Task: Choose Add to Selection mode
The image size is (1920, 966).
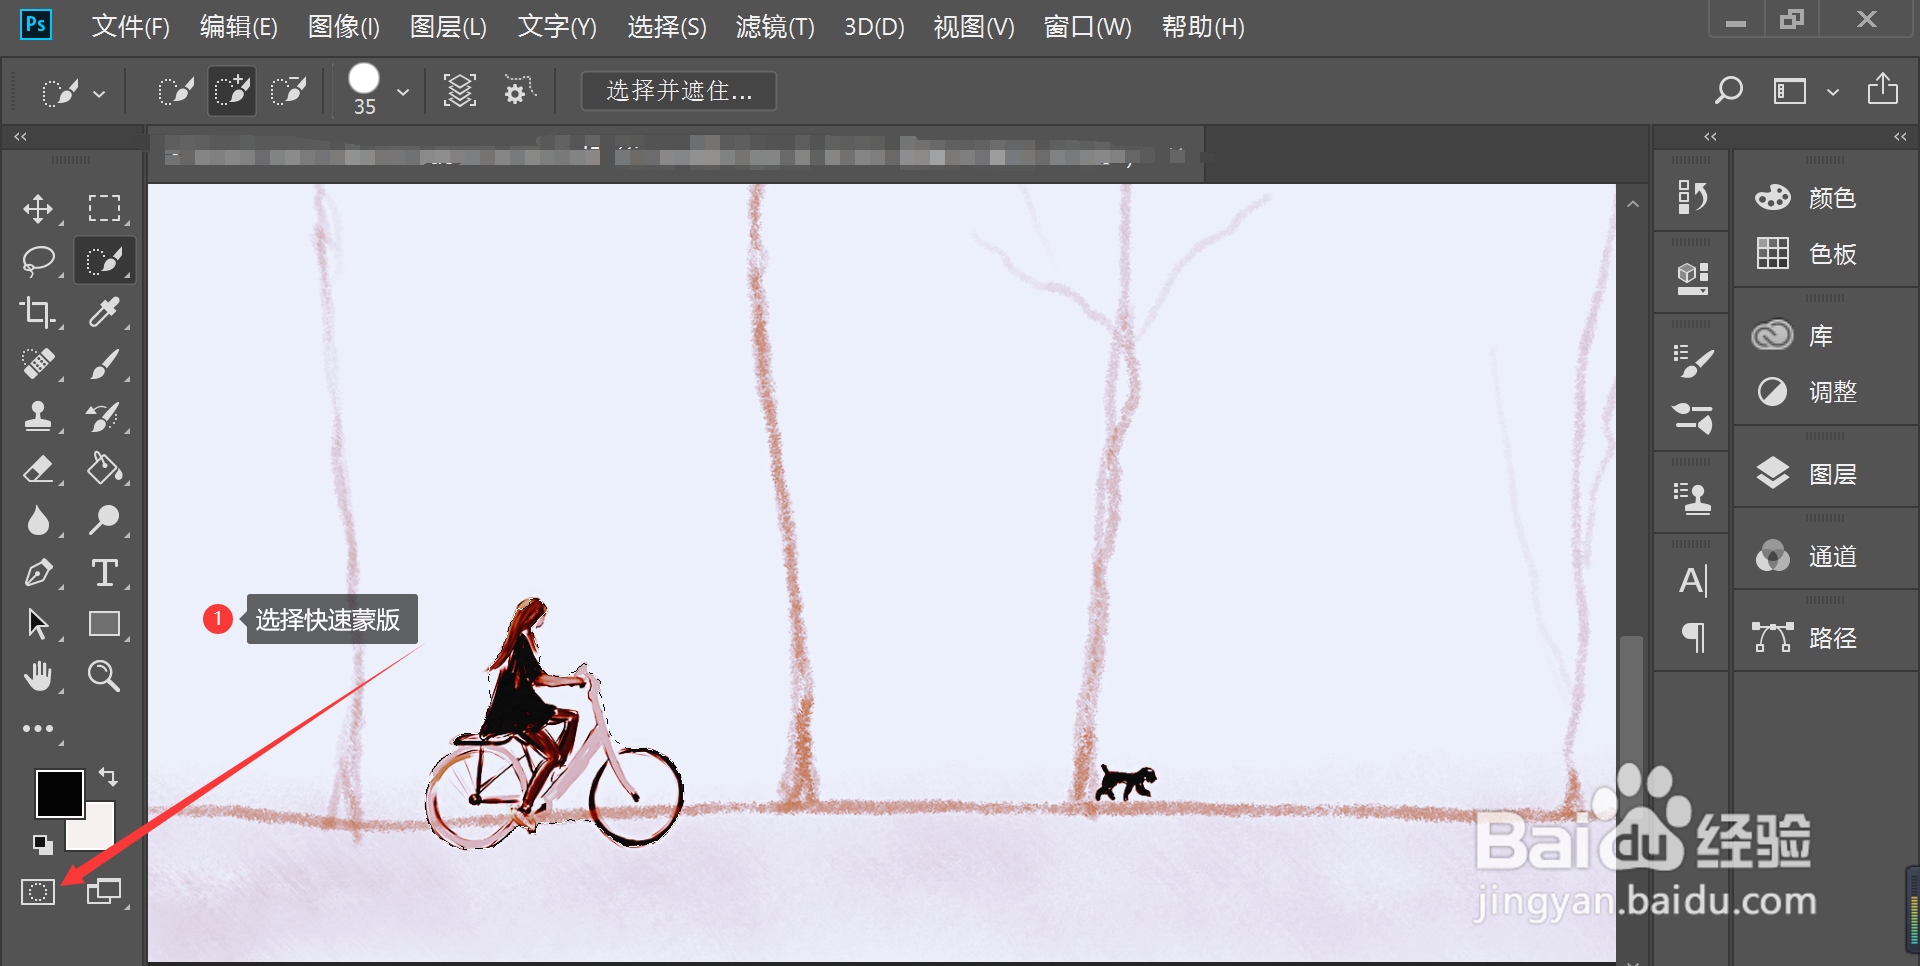Action: [232, 91]
